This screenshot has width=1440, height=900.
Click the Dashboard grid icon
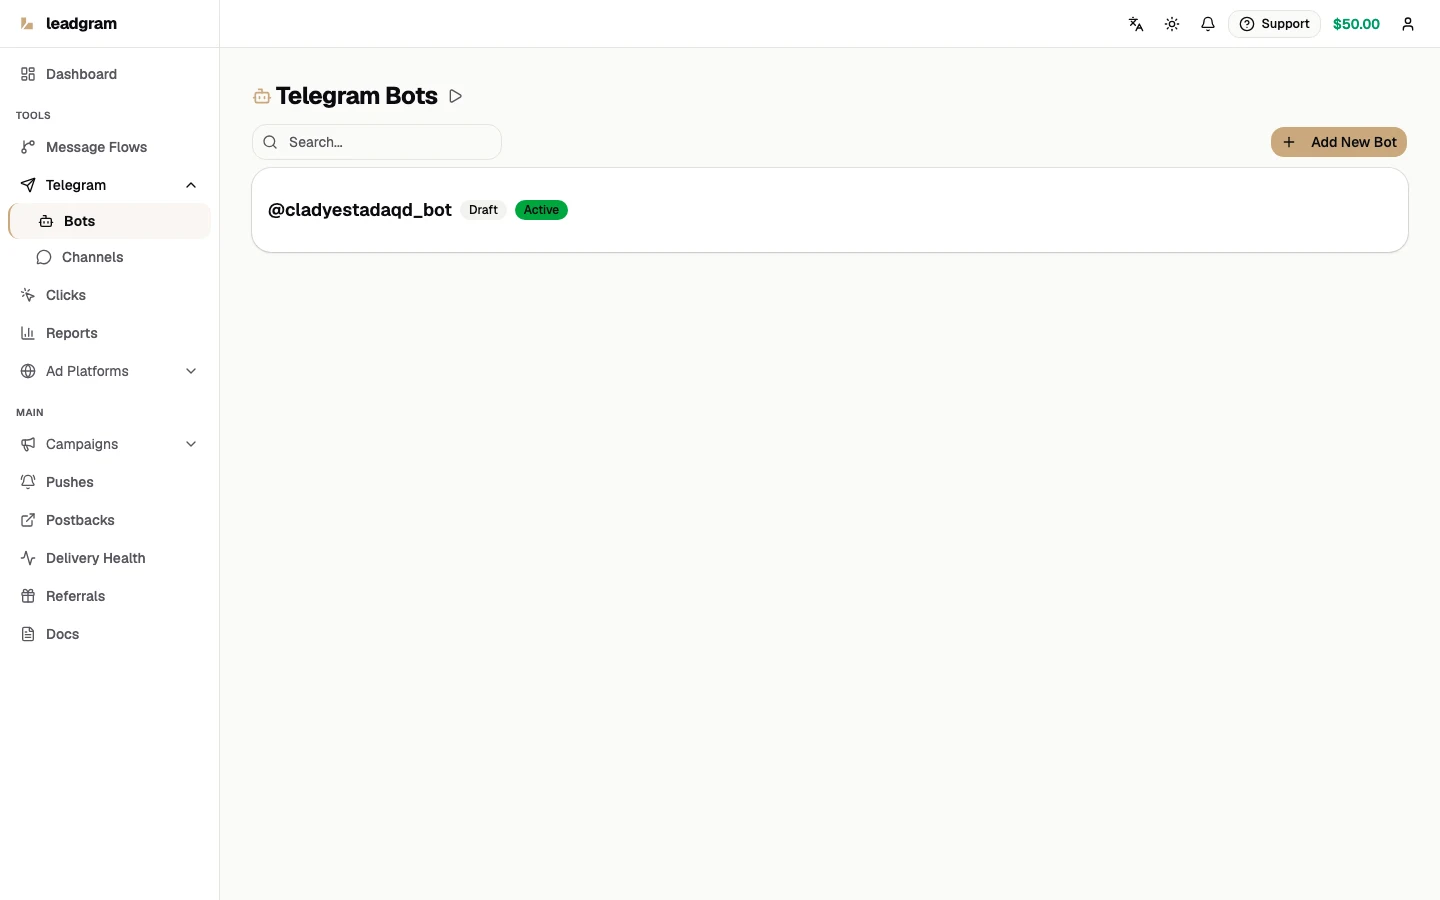point(28,74)
